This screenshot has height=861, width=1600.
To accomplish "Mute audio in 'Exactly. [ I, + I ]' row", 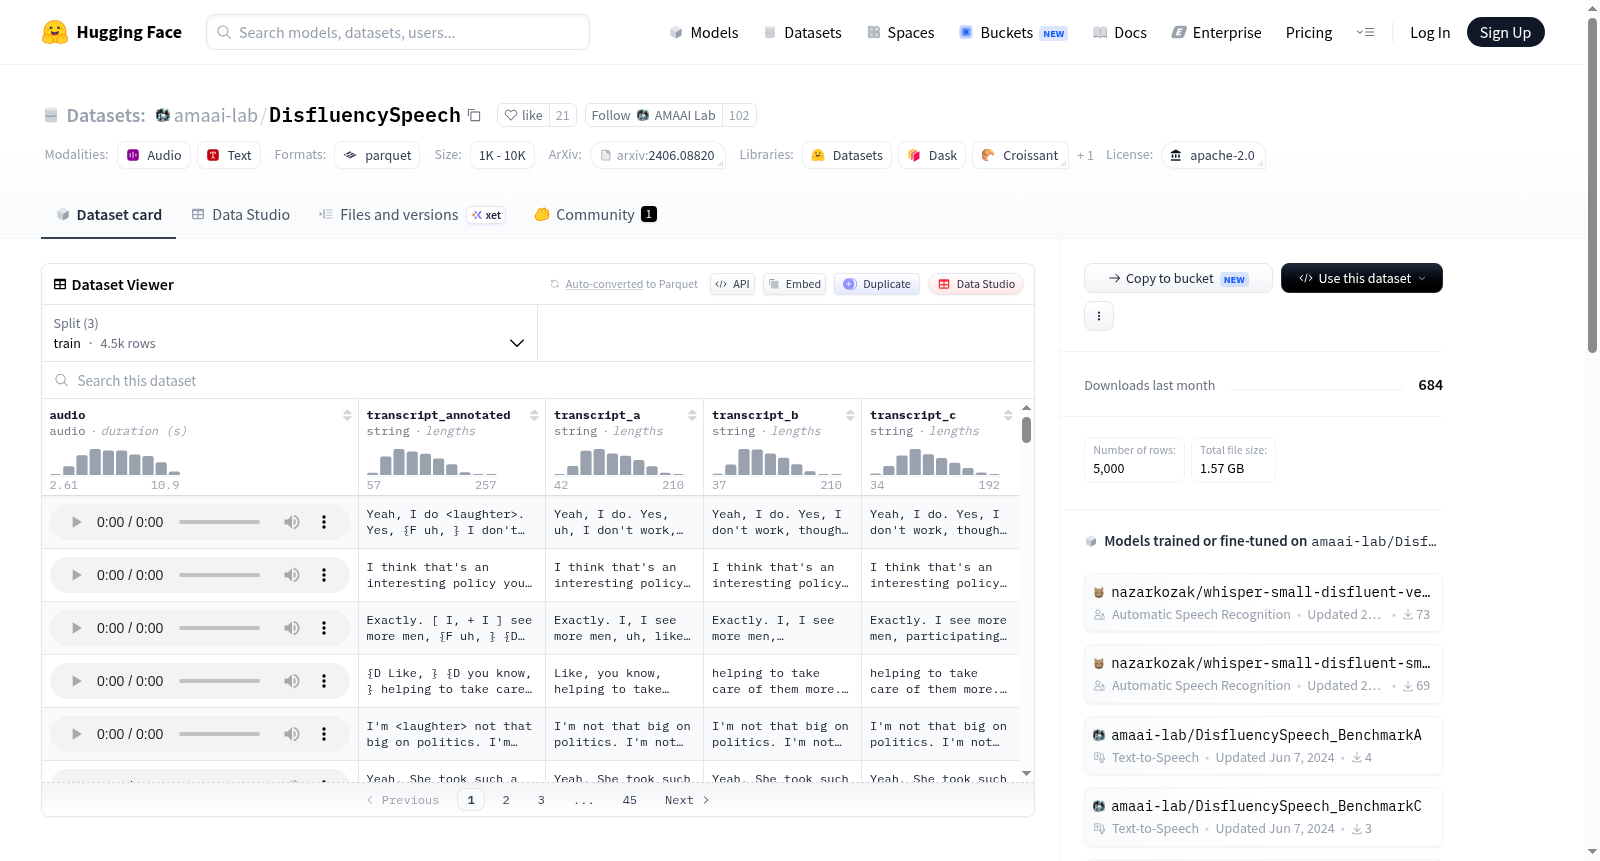I will click(x=291, y=628).
